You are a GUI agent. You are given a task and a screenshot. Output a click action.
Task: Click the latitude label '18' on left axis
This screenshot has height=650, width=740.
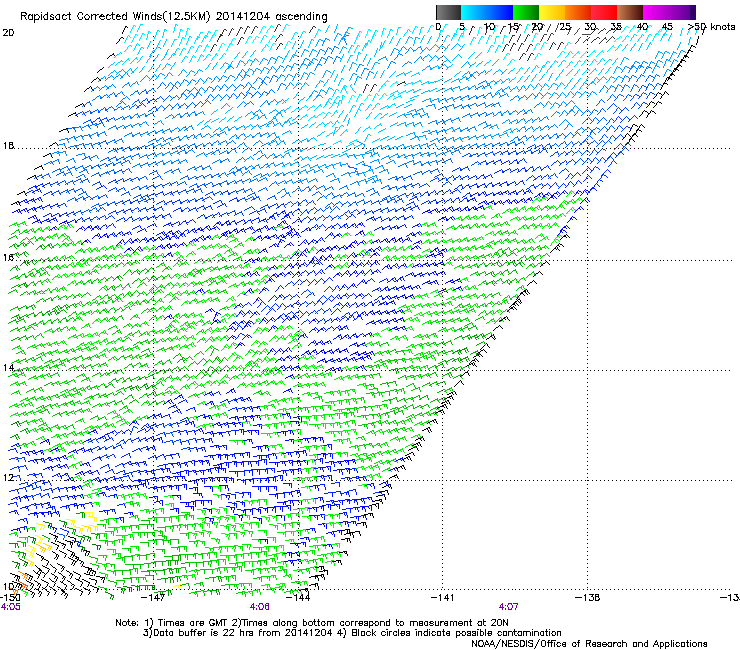tap(8, 146)
